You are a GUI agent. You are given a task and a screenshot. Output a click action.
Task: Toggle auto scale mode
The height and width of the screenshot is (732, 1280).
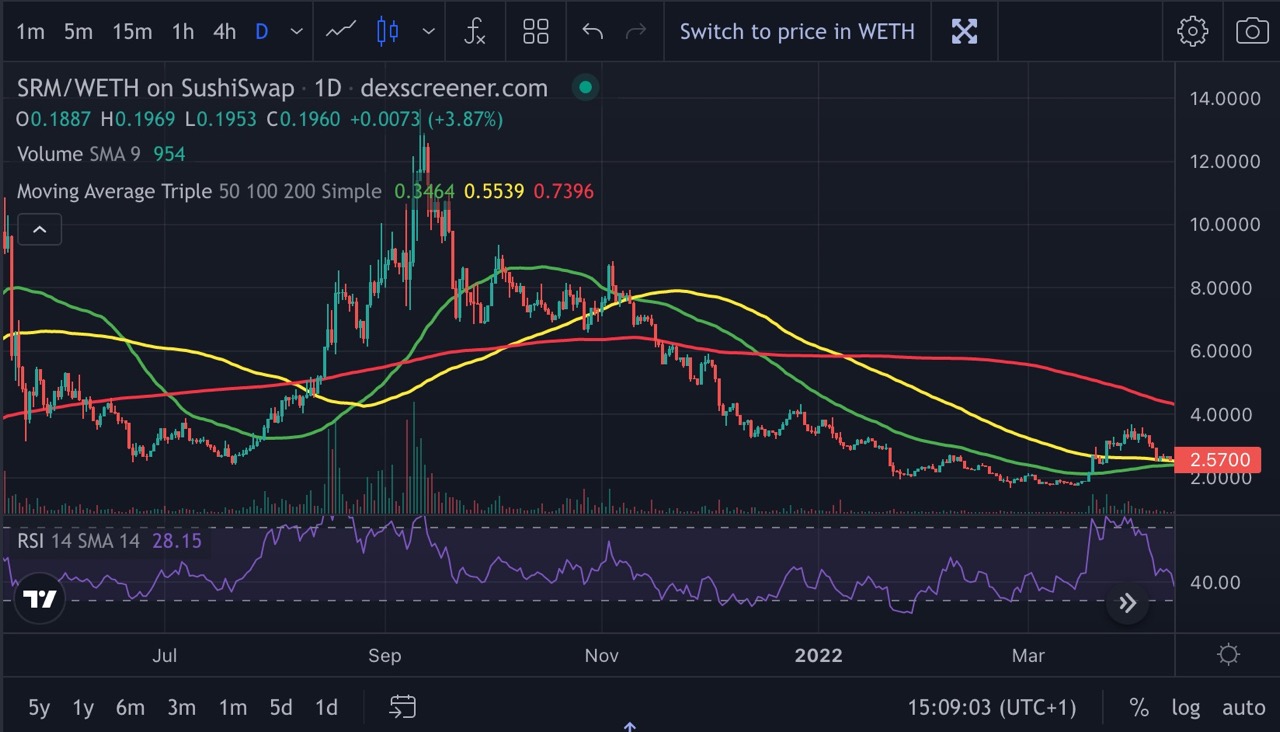pos(1244,707)
